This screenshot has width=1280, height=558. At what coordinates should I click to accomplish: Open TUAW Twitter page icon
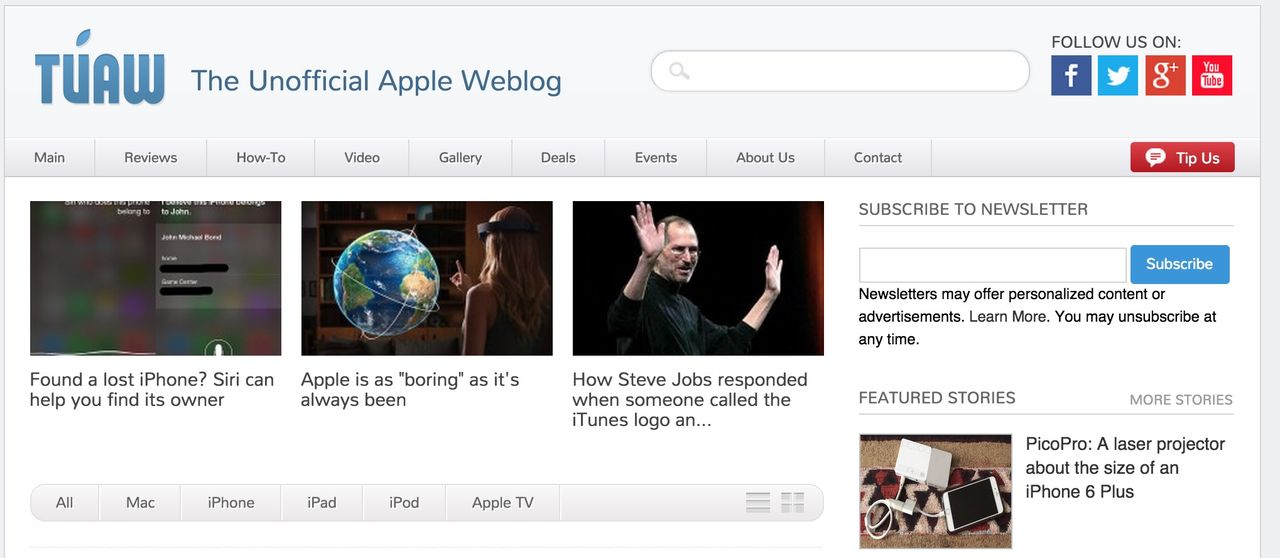[x=1118, y=76]
